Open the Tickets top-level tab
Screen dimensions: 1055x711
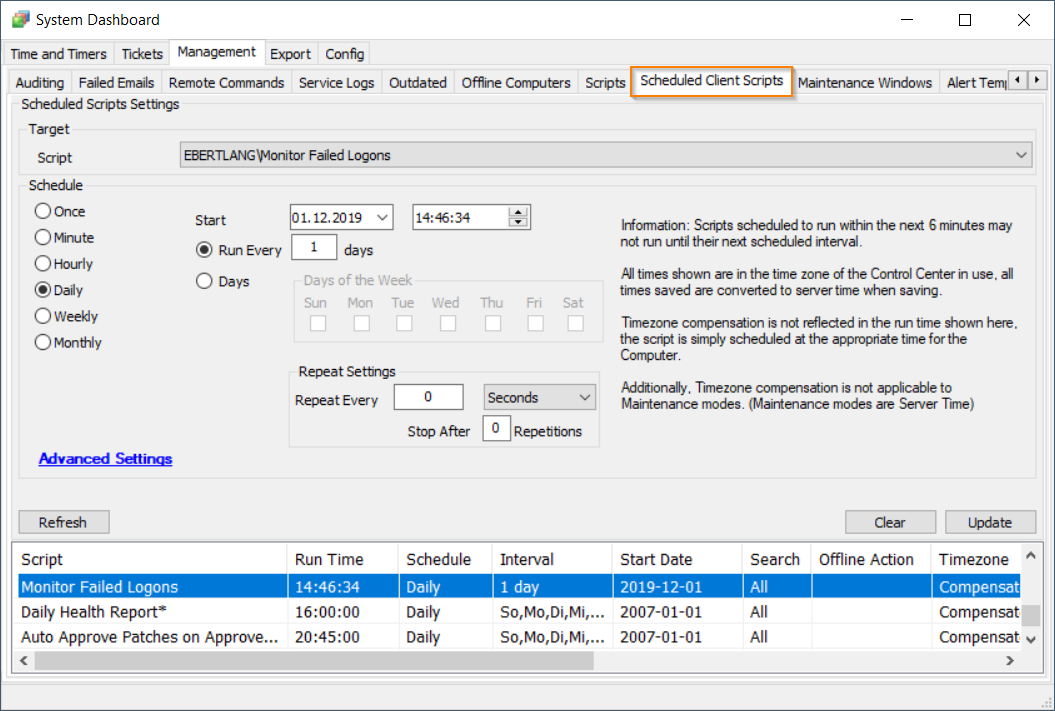click(x=141, y=54)
